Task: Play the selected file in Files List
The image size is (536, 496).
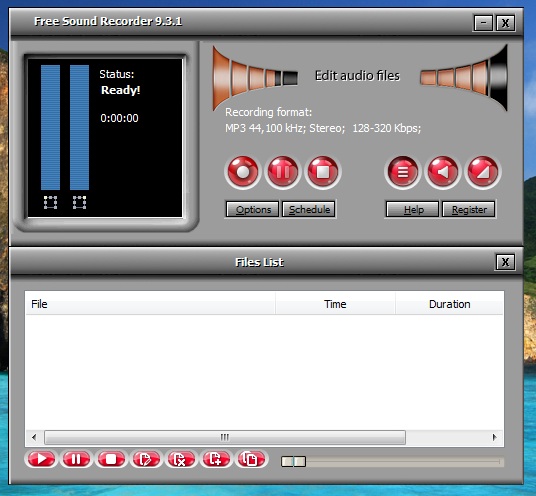Action: point(41,459)
